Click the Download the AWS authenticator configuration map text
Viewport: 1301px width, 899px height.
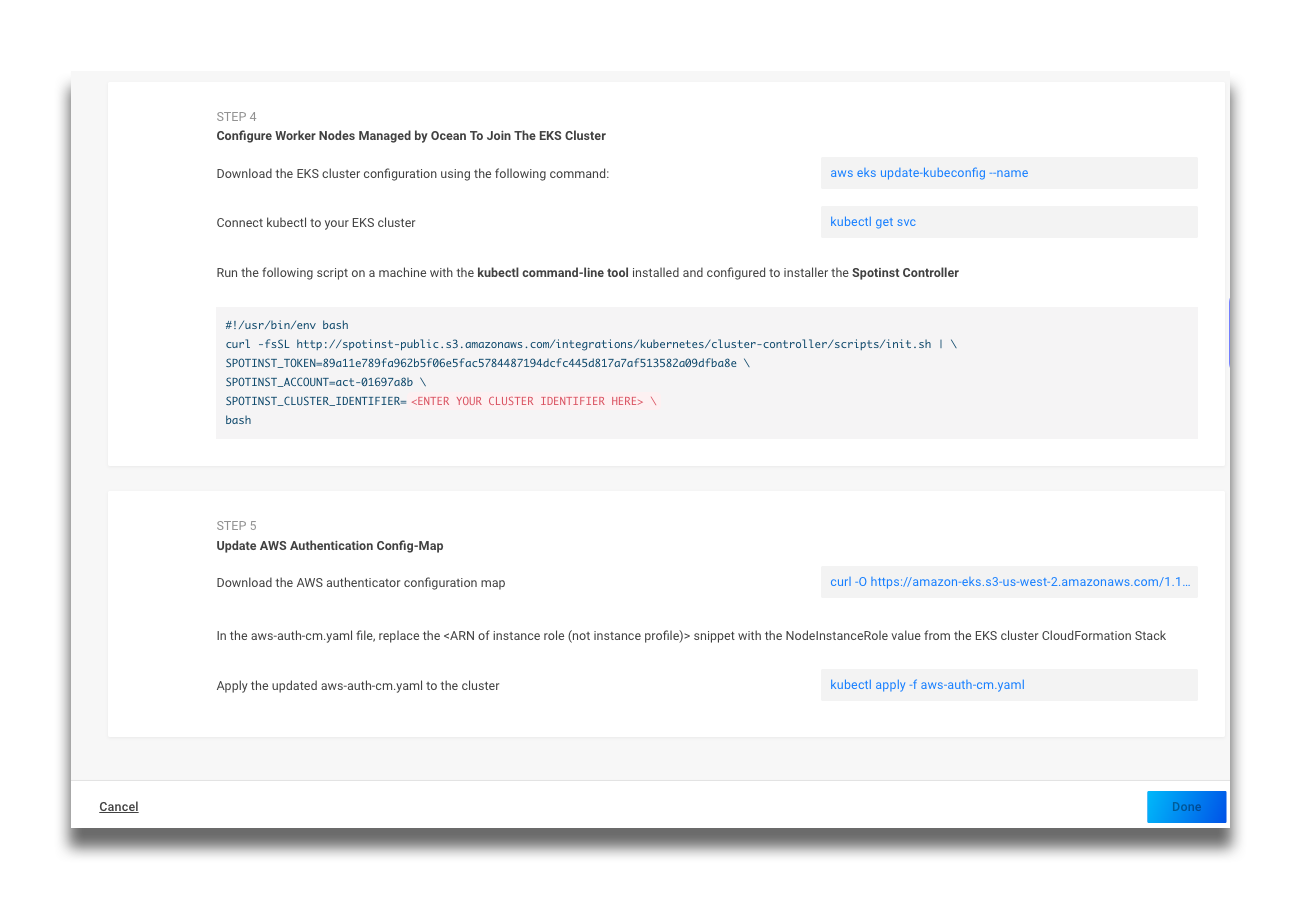(361, 583)
